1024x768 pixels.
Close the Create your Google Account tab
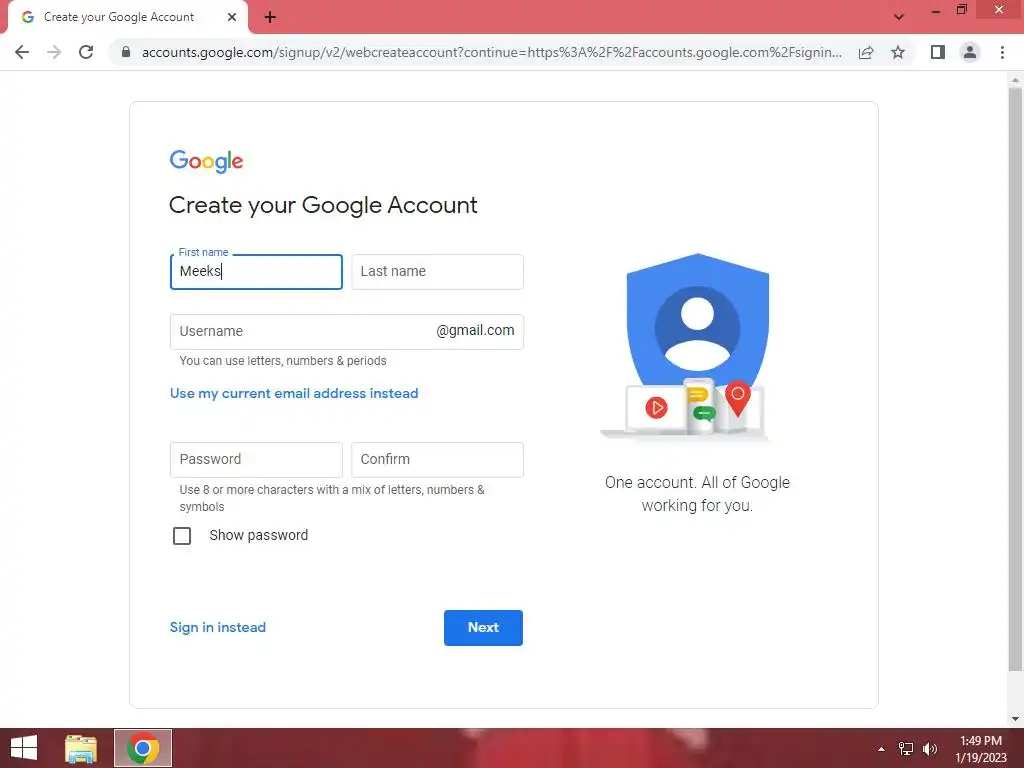coord(231,17)
